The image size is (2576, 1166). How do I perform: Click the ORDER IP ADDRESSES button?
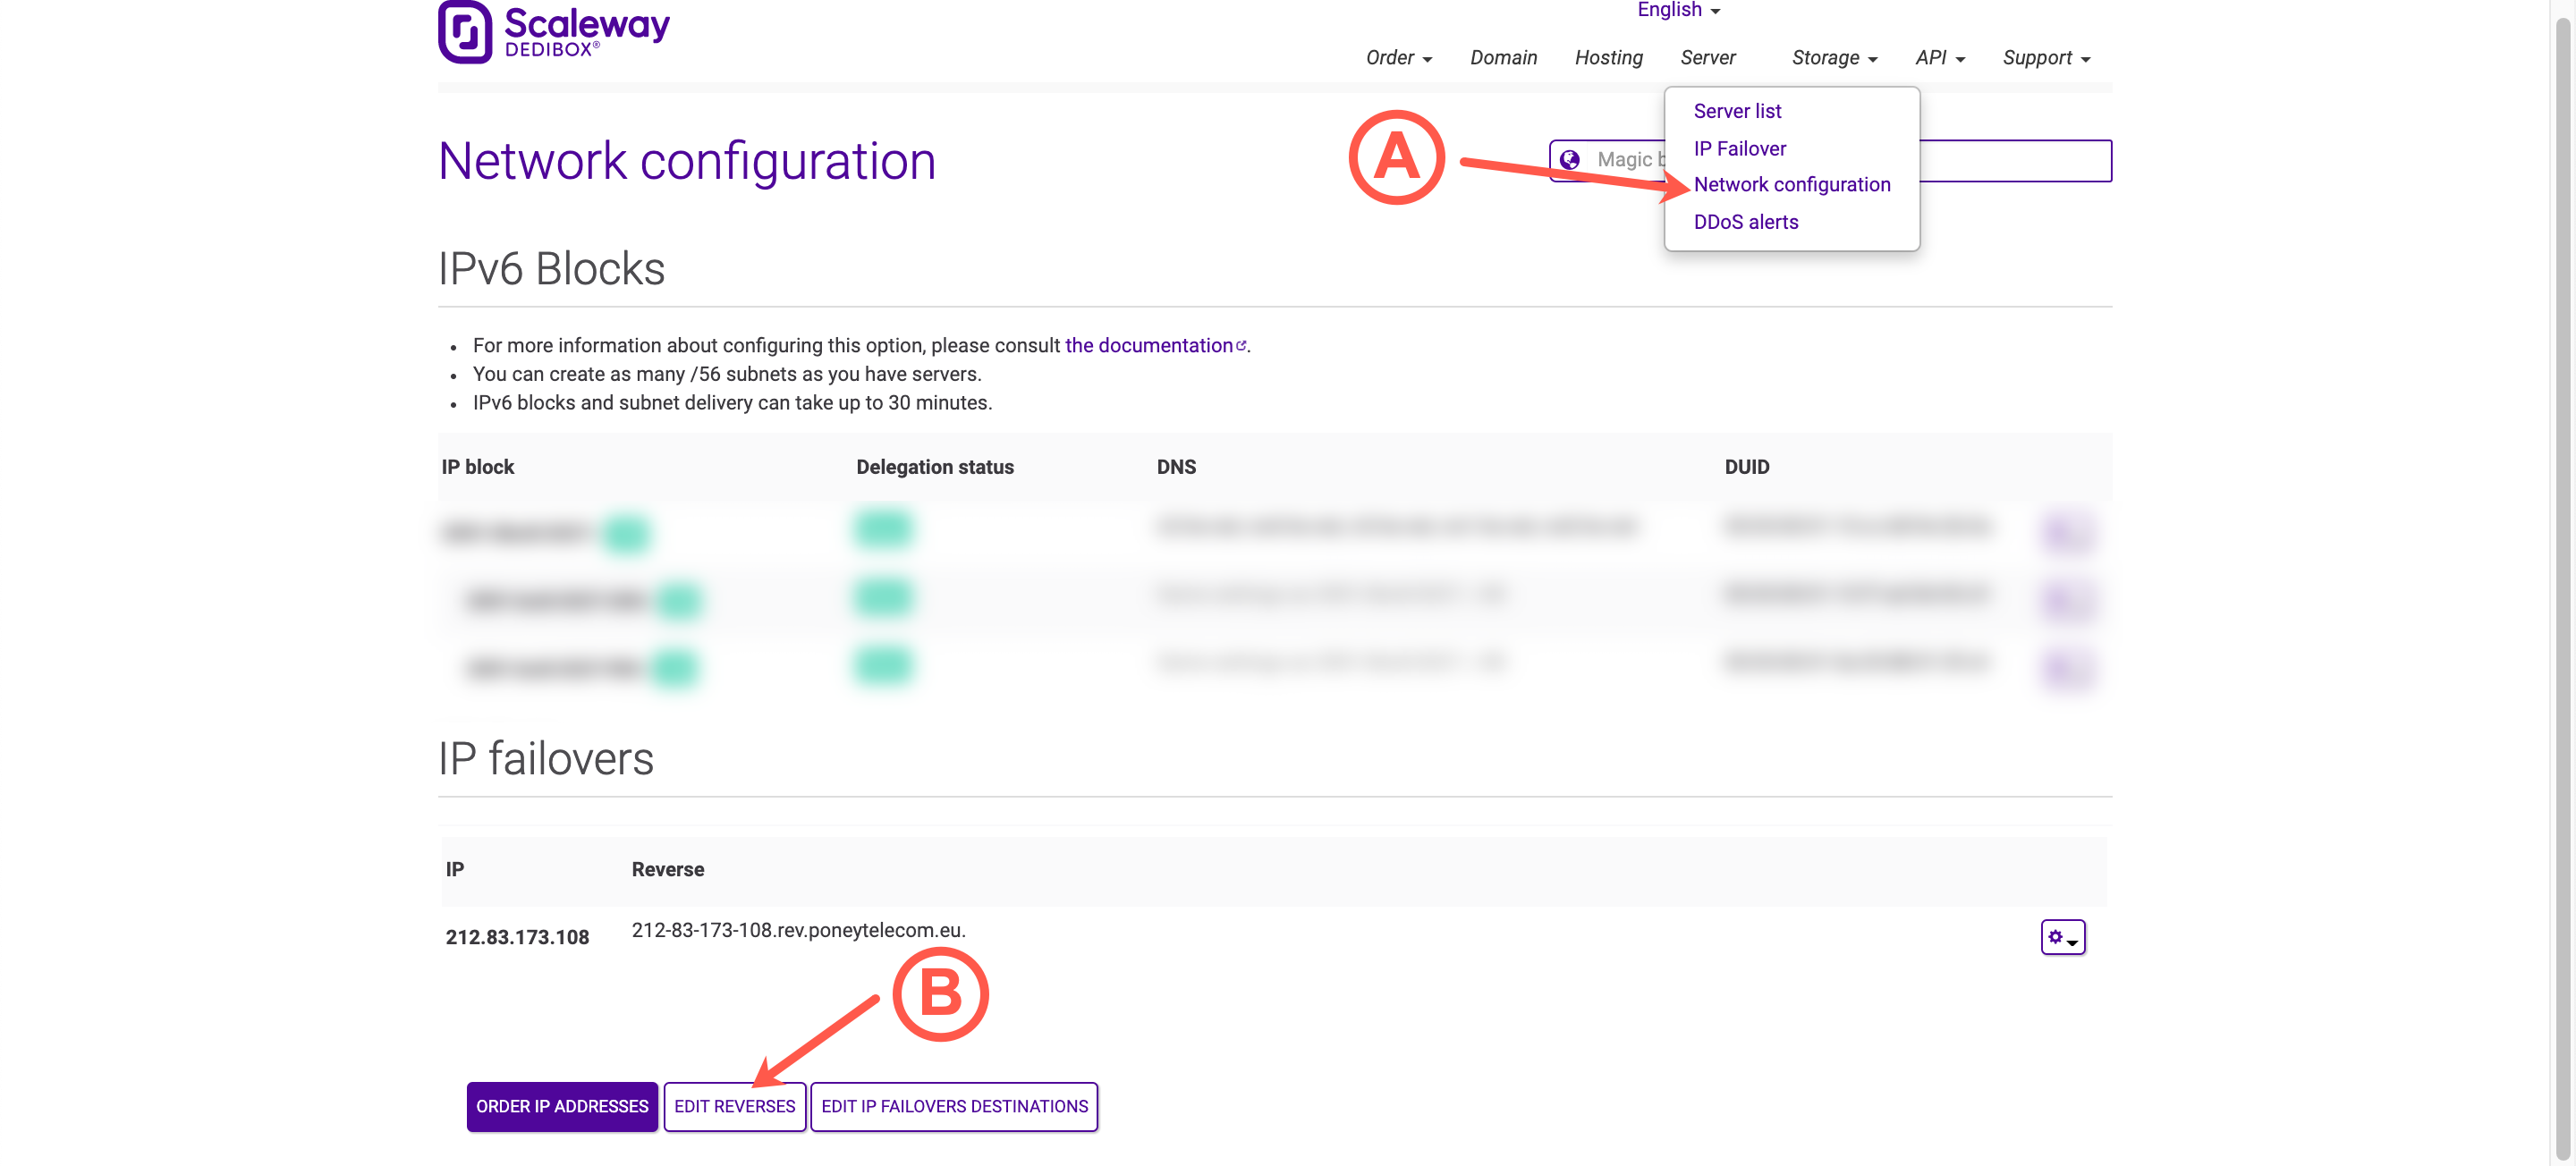coord(562,1106)
